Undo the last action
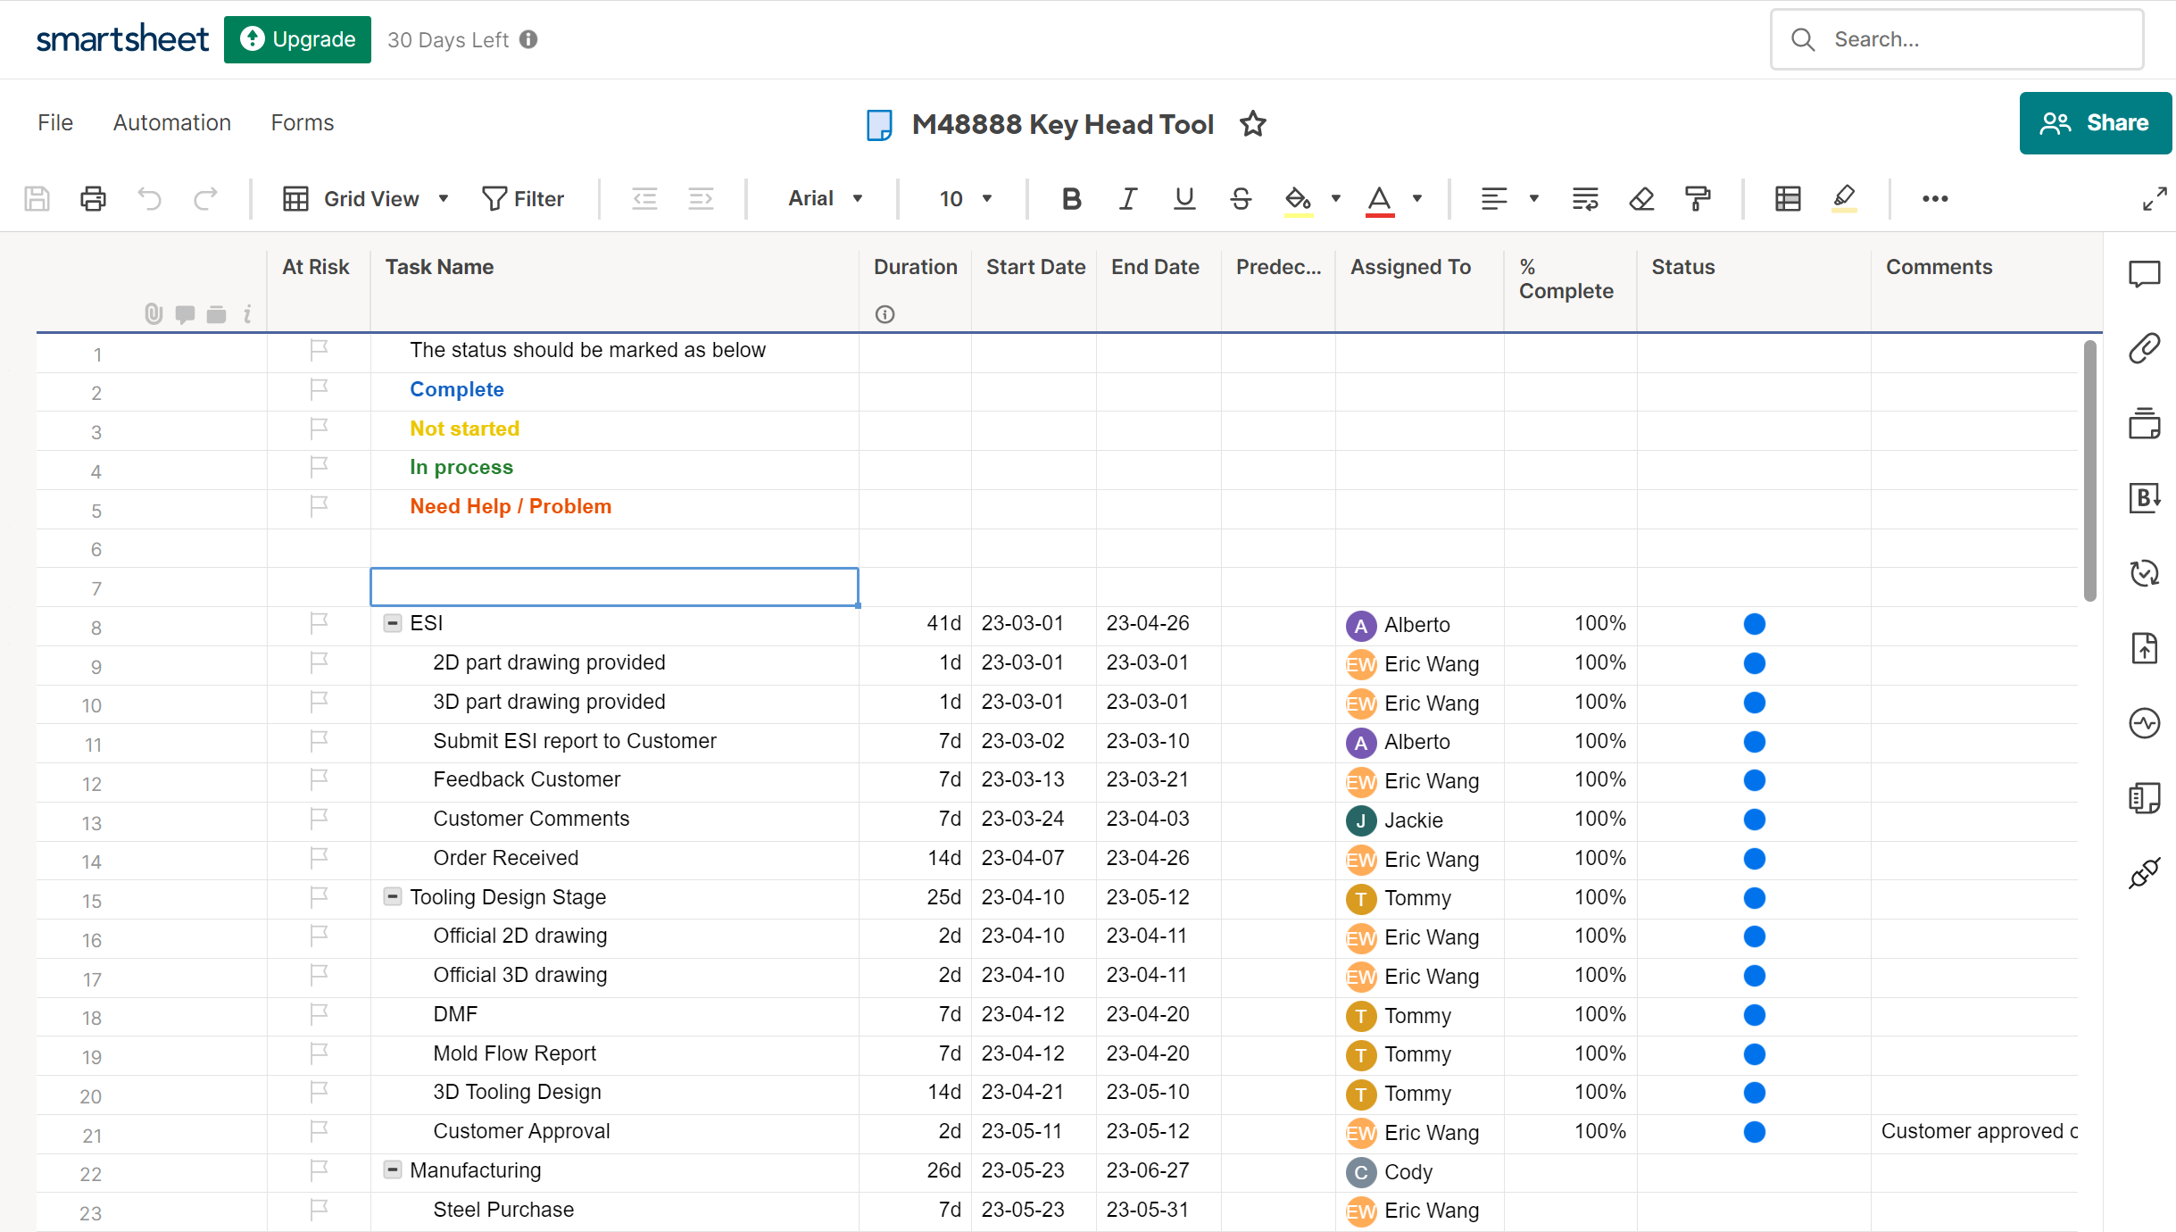Viewport: 2176px width, 1232px height. coord(149,199)
